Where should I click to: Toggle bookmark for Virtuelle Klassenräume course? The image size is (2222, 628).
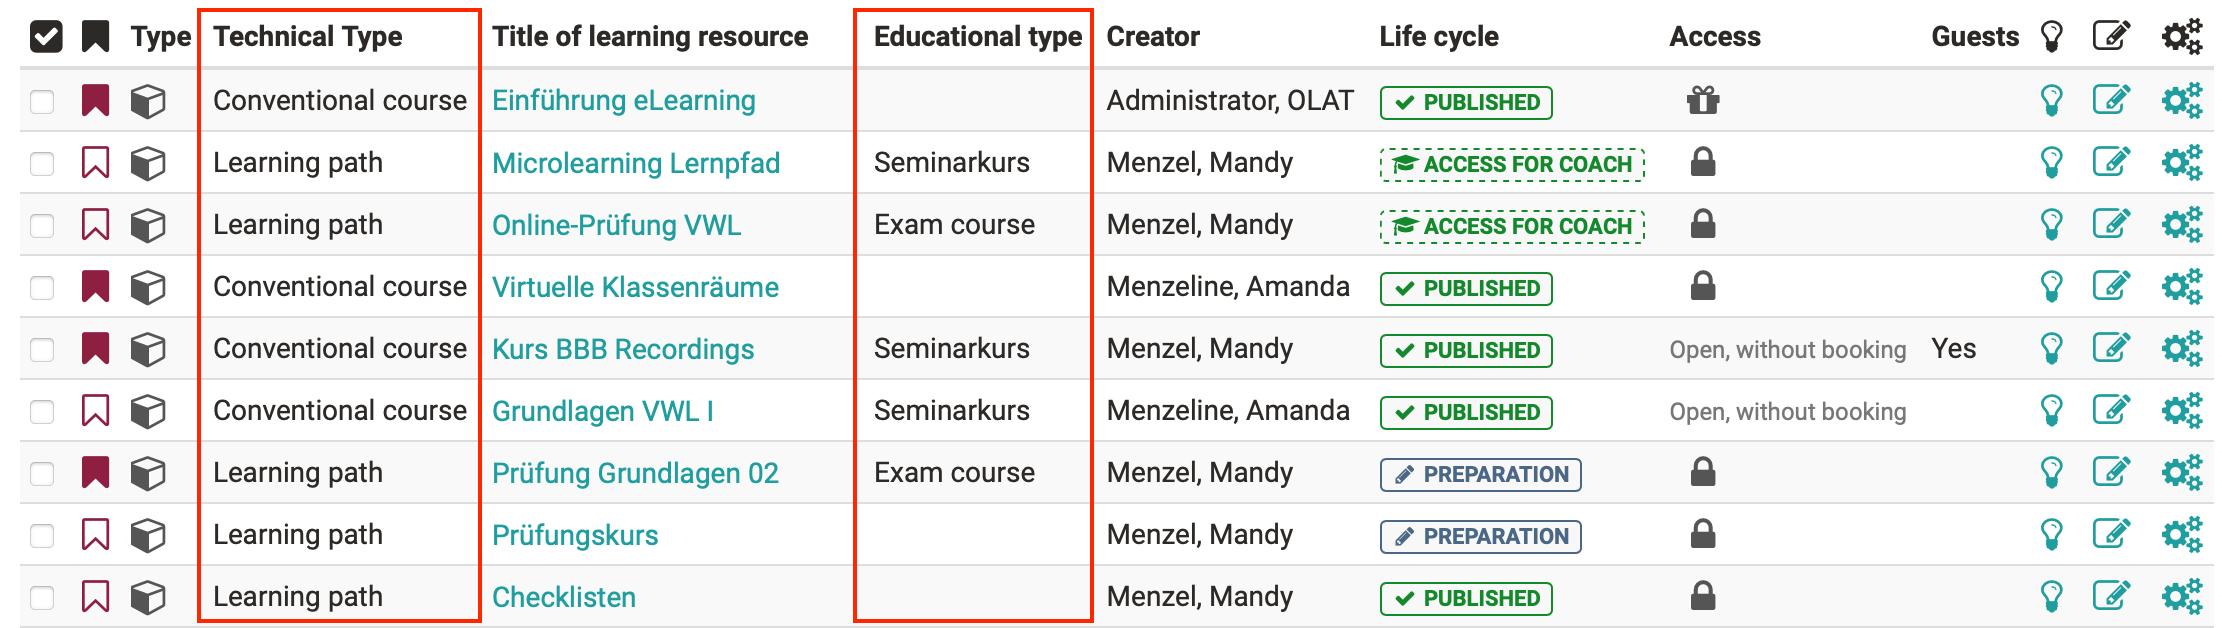95,287
